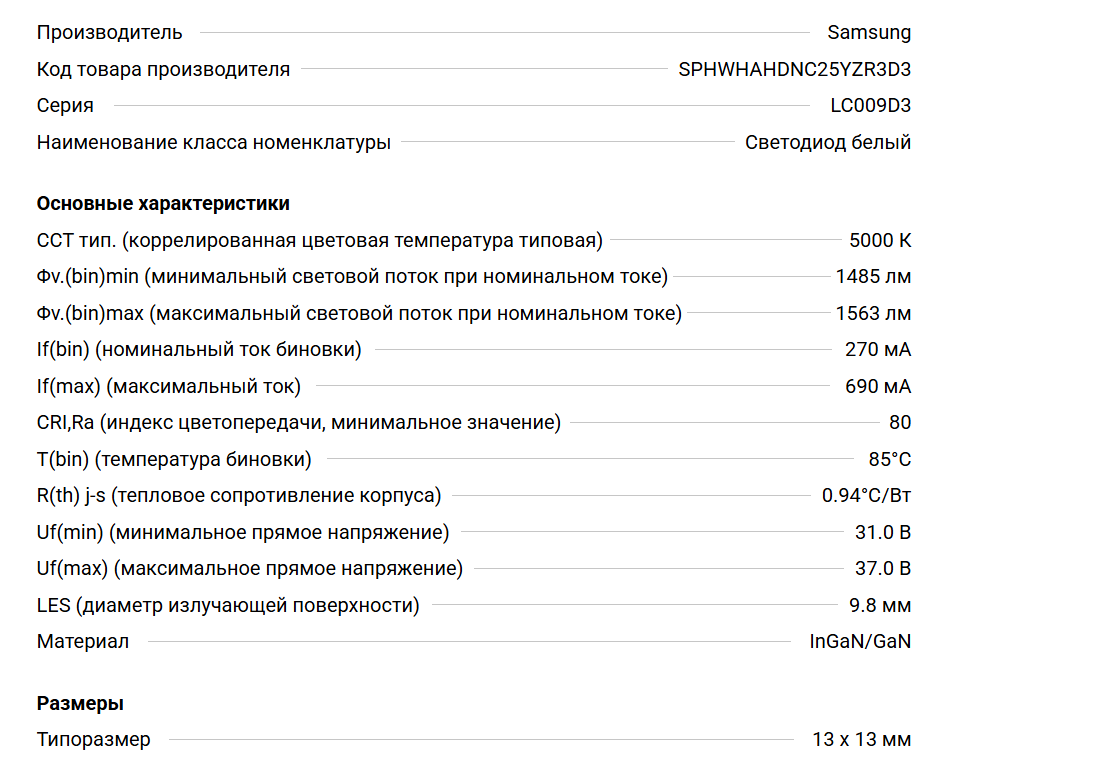1105x767 pixels.
Task: Select the part code SPHWHAHDNC25YZR3D3
Action: (794, 69)
